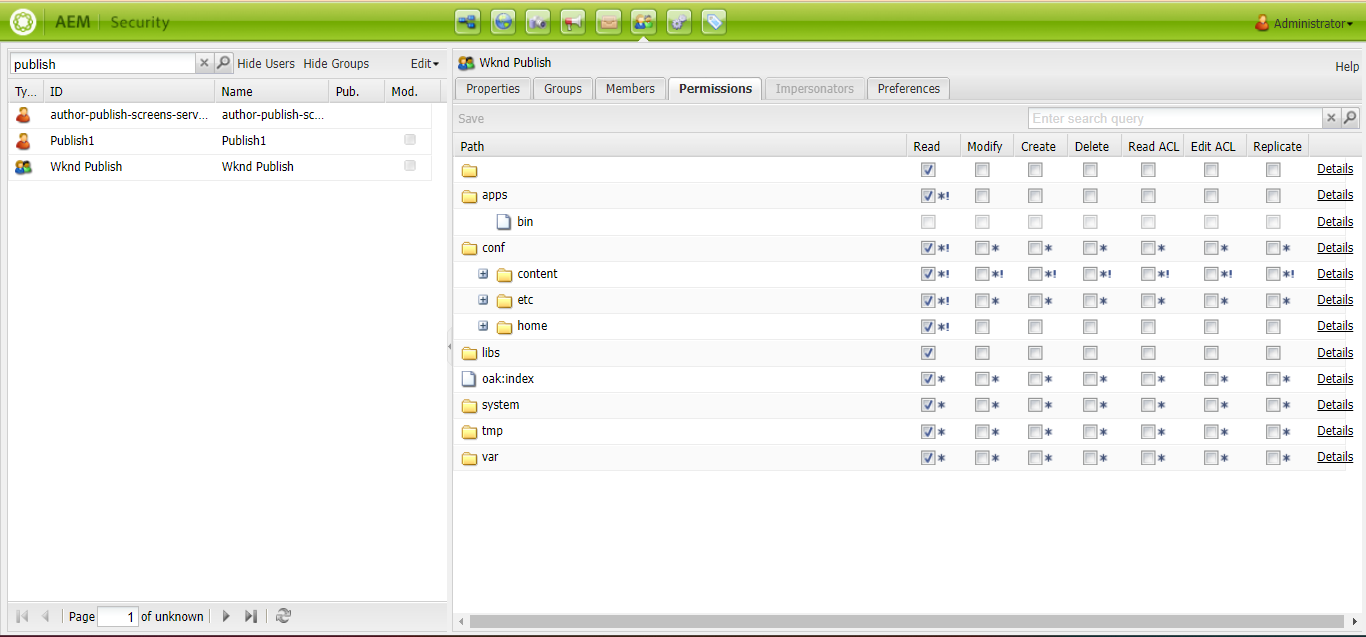Select the Wknd Publish ID cell
Image resolution: width=1366 pixels, height=637 pixels.
pyautogui.click(x=129, y=167)
